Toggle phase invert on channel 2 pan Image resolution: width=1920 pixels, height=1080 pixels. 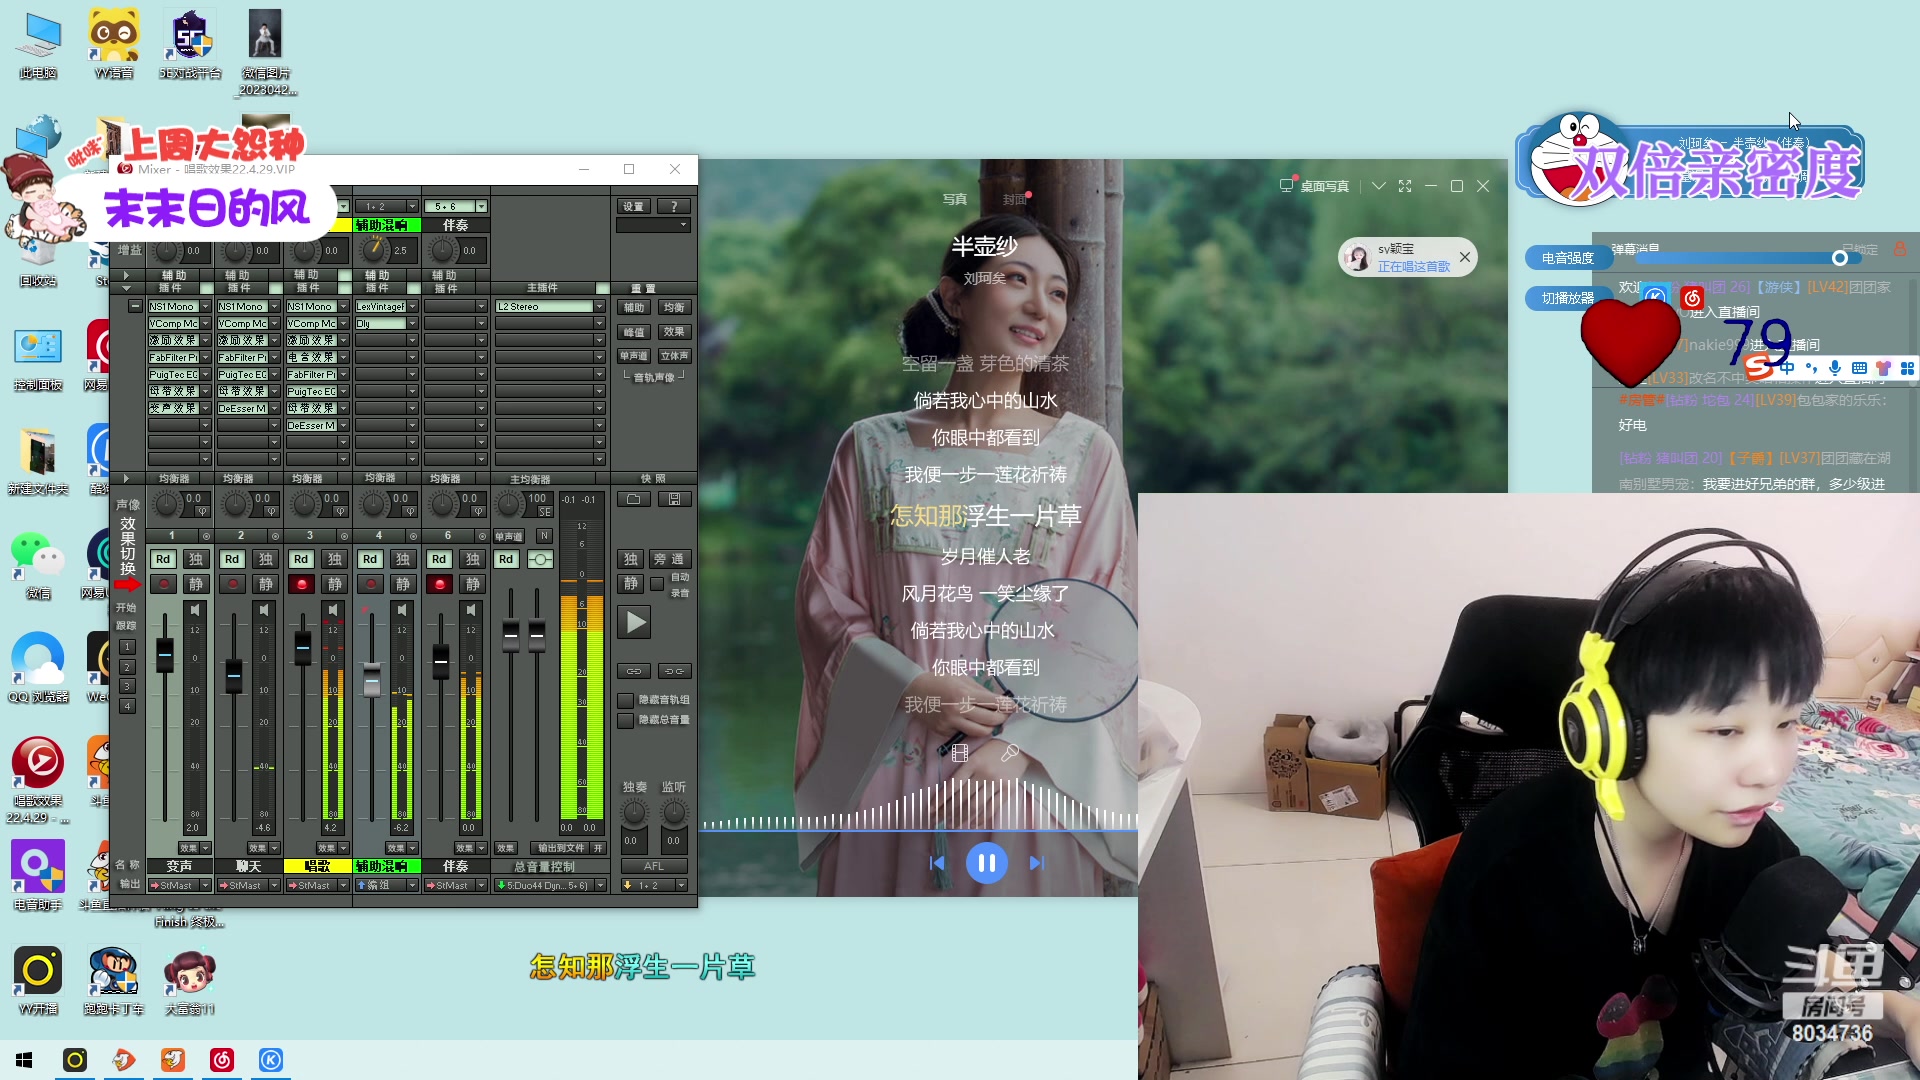point(271,511)
